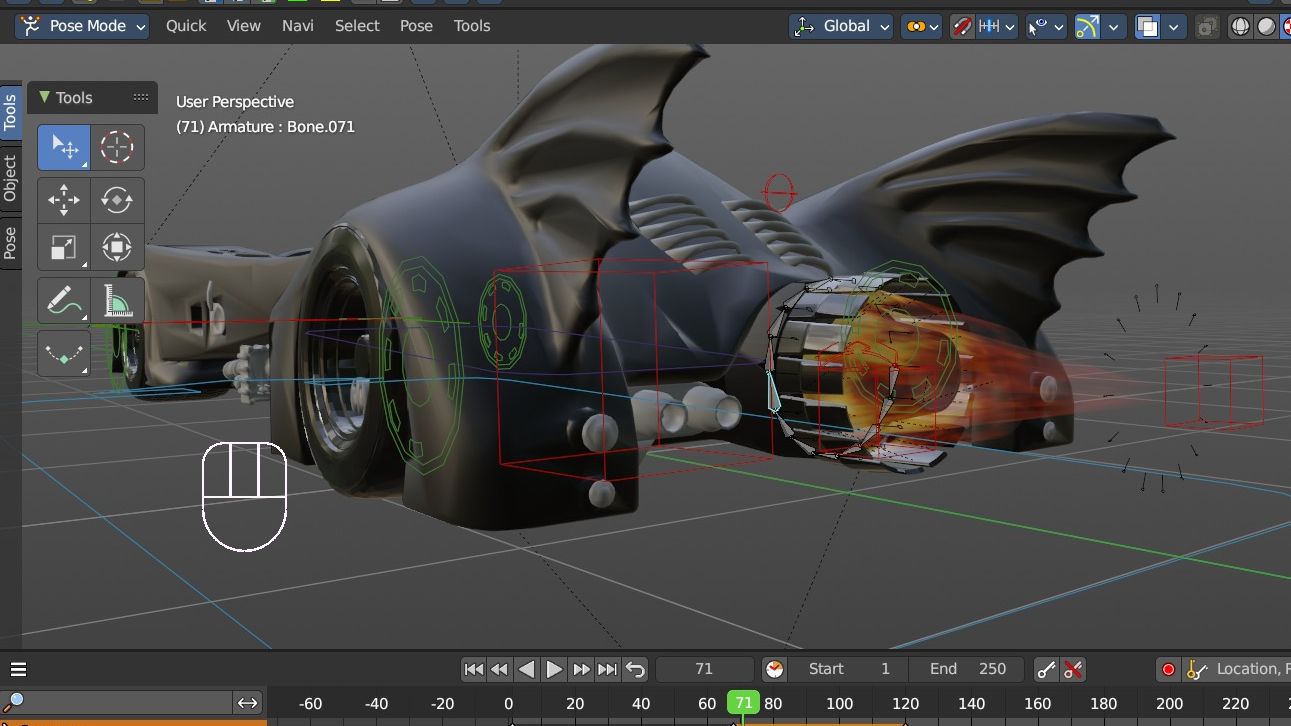The height and width of the screenshot is (726, 1291).
Task: Activate the Breakdowner pose tool
Action: (x=64, y=353)
